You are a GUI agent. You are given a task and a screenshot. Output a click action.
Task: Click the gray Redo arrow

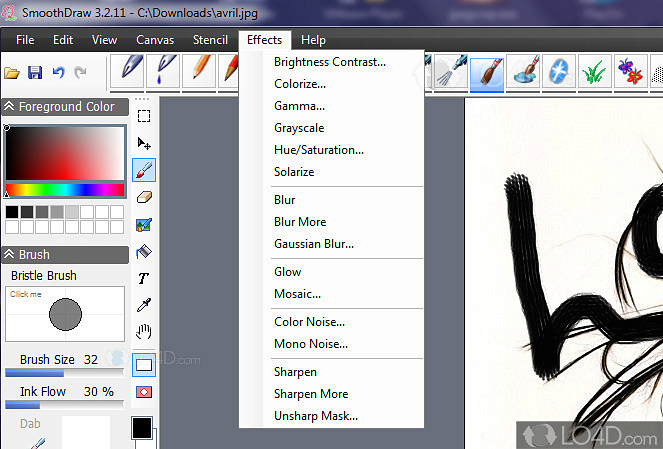pyautogui.click(x=80, y=72)
